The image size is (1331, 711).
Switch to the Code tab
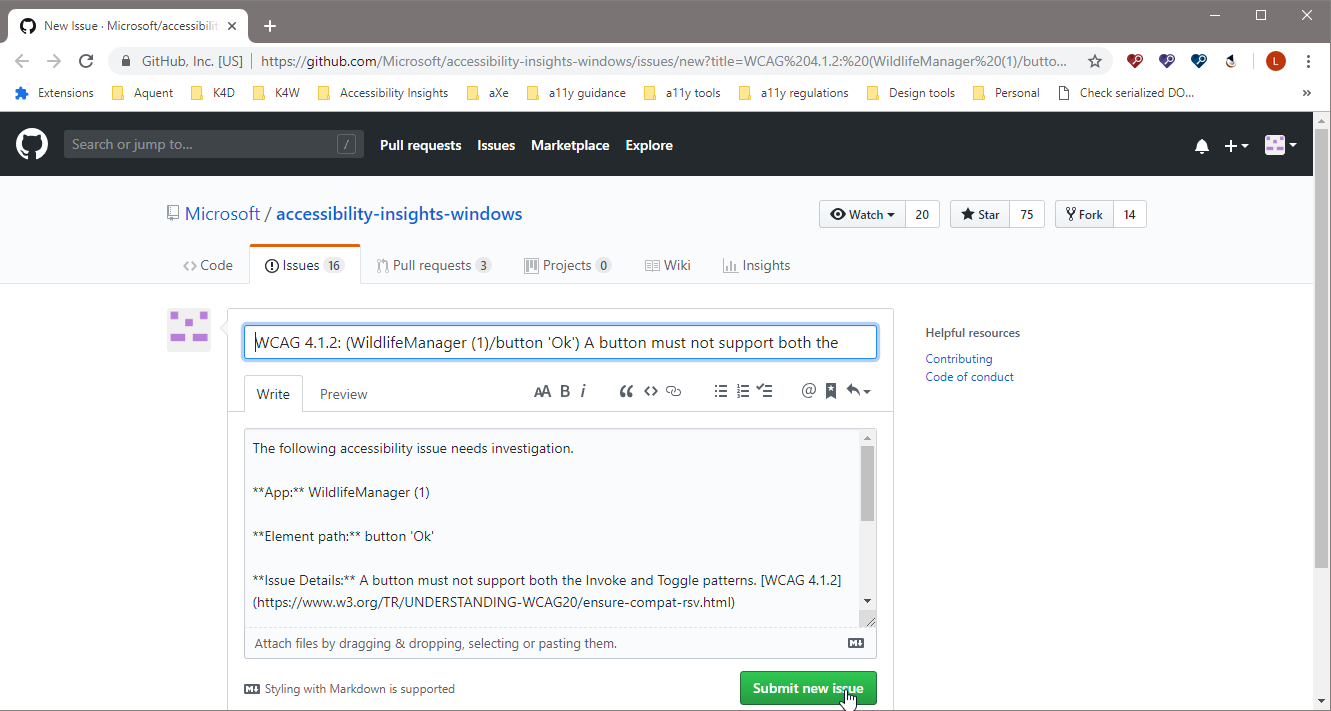pos(208,265)
